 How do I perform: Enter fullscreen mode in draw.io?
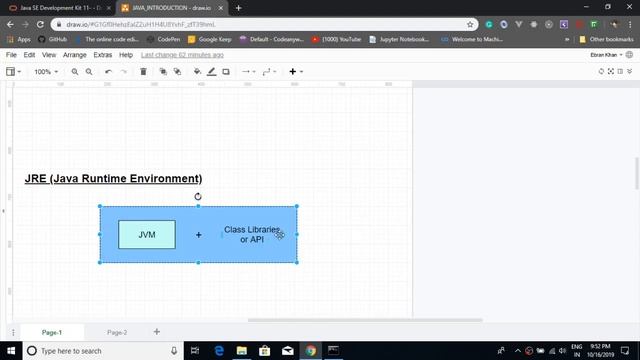611,71
